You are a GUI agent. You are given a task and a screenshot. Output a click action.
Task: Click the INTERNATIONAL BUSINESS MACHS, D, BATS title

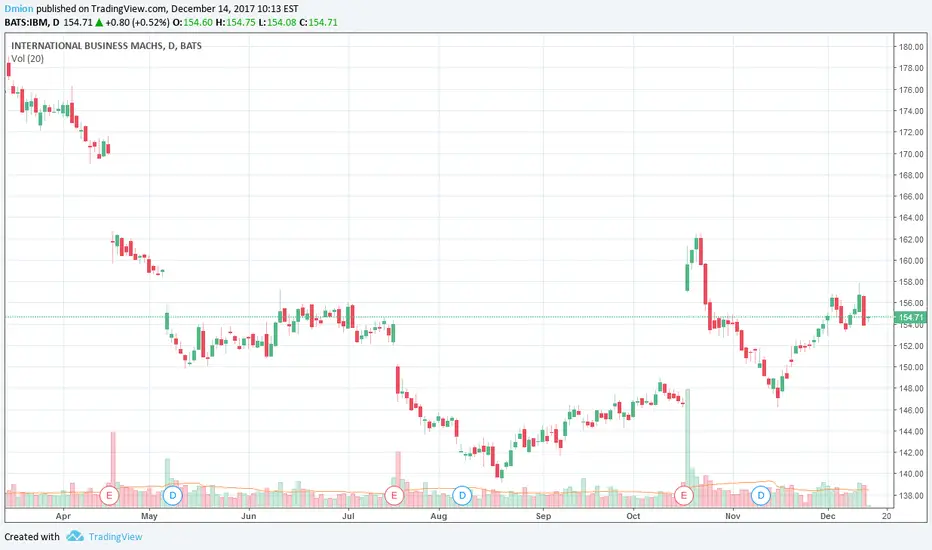click(106, 46)
